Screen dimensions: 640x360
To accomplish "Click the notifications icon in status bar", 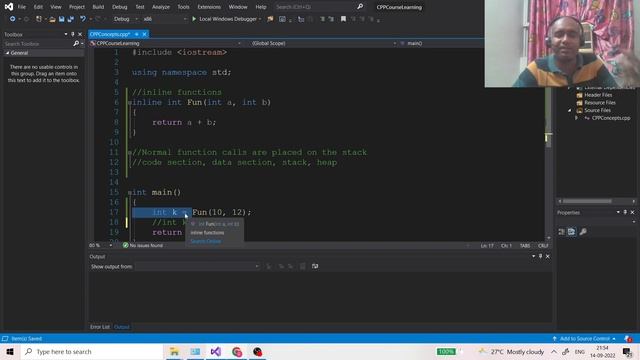I will click(x=628, y=339).
